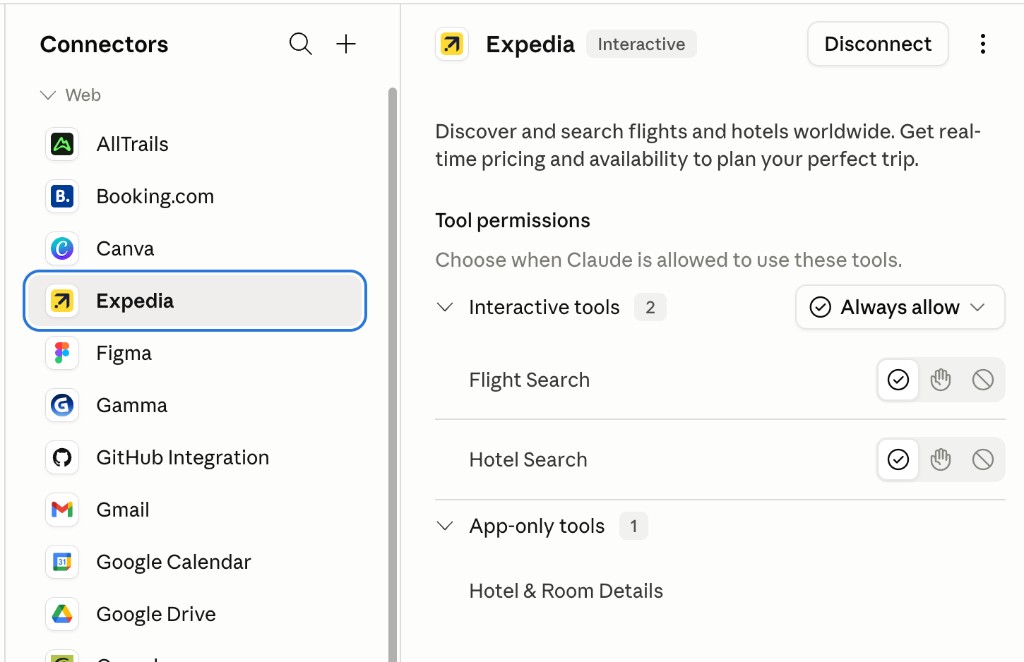Image resolution: width=1024 pixels, height=662 pixels.
Task: Select AllTrails in the connectors list
Action: click(x=195, y=144)
